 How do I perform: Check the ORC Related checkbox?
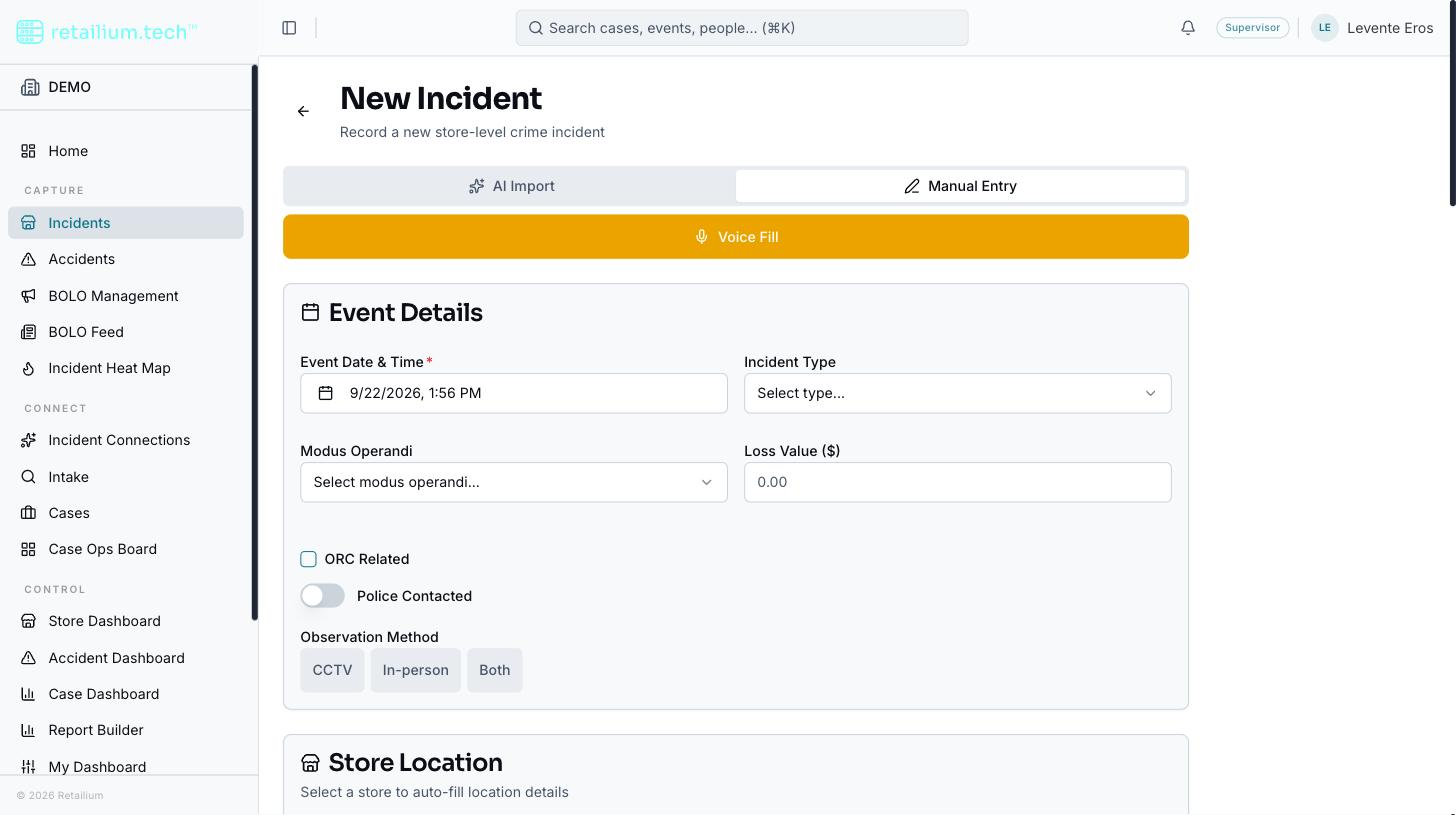[x=308, y=559]
